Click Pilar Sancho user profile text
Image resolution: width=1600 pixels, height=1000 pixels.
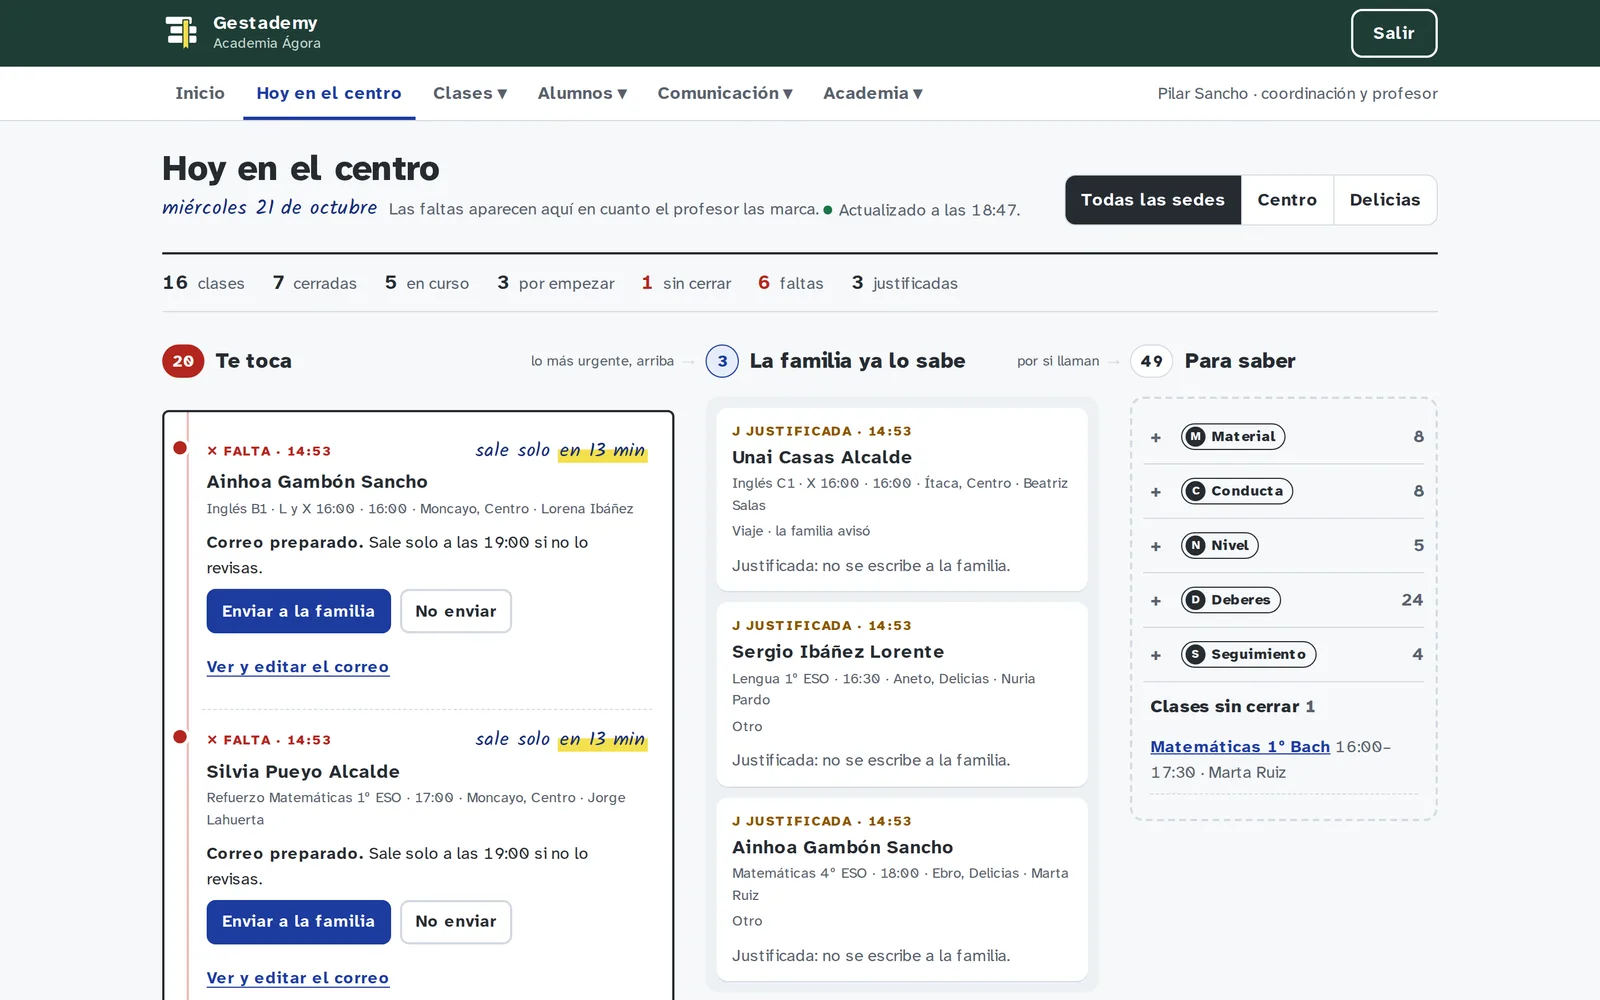click(x=1298, y=93)
